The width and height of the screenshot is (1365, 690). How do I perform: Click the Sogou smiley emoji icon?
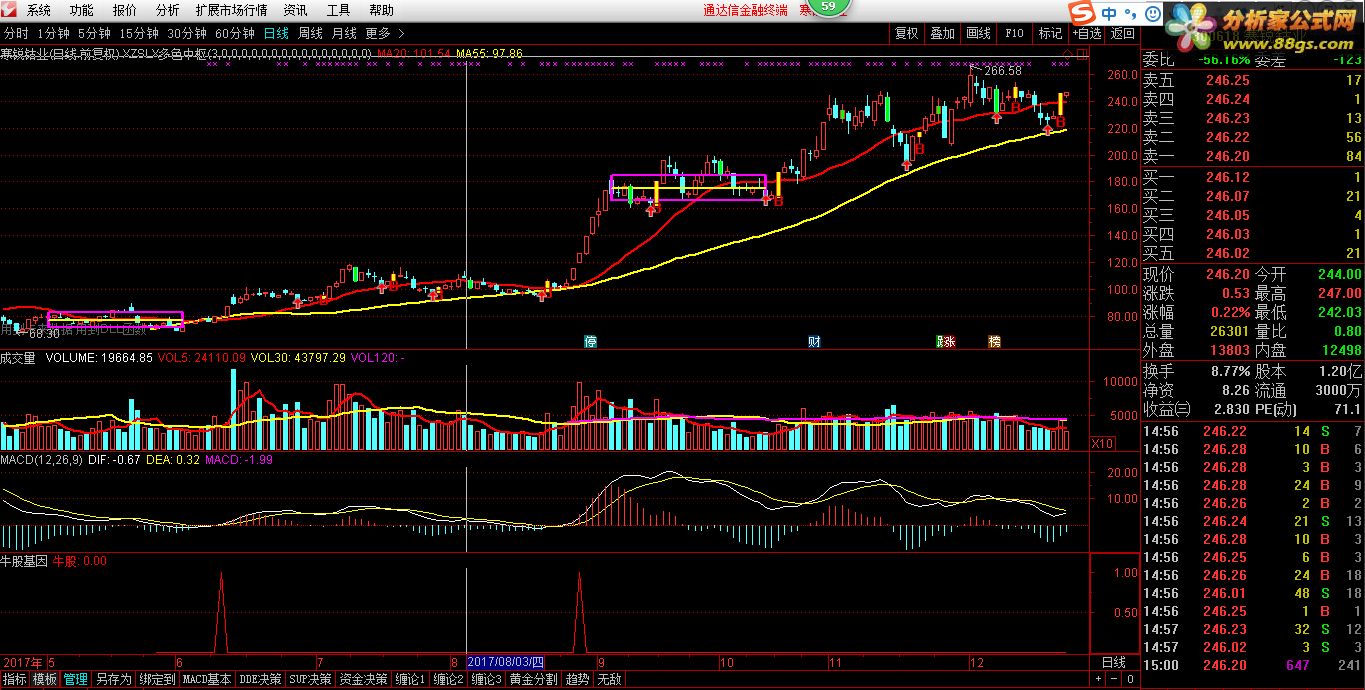tap(1151, 14)
